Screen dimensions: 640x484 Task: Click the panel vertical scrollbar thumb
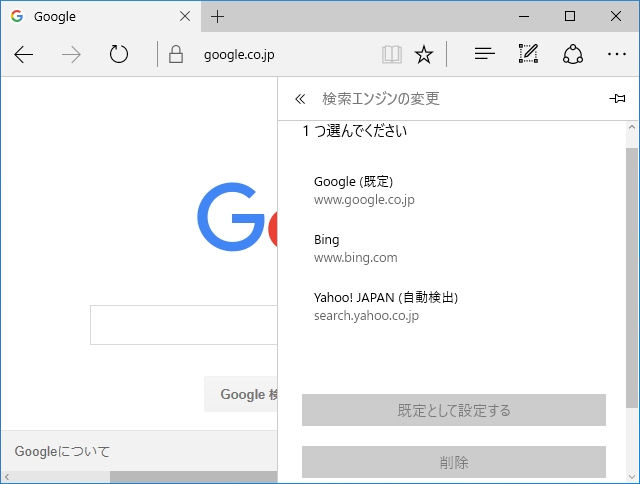coord(631,278)
